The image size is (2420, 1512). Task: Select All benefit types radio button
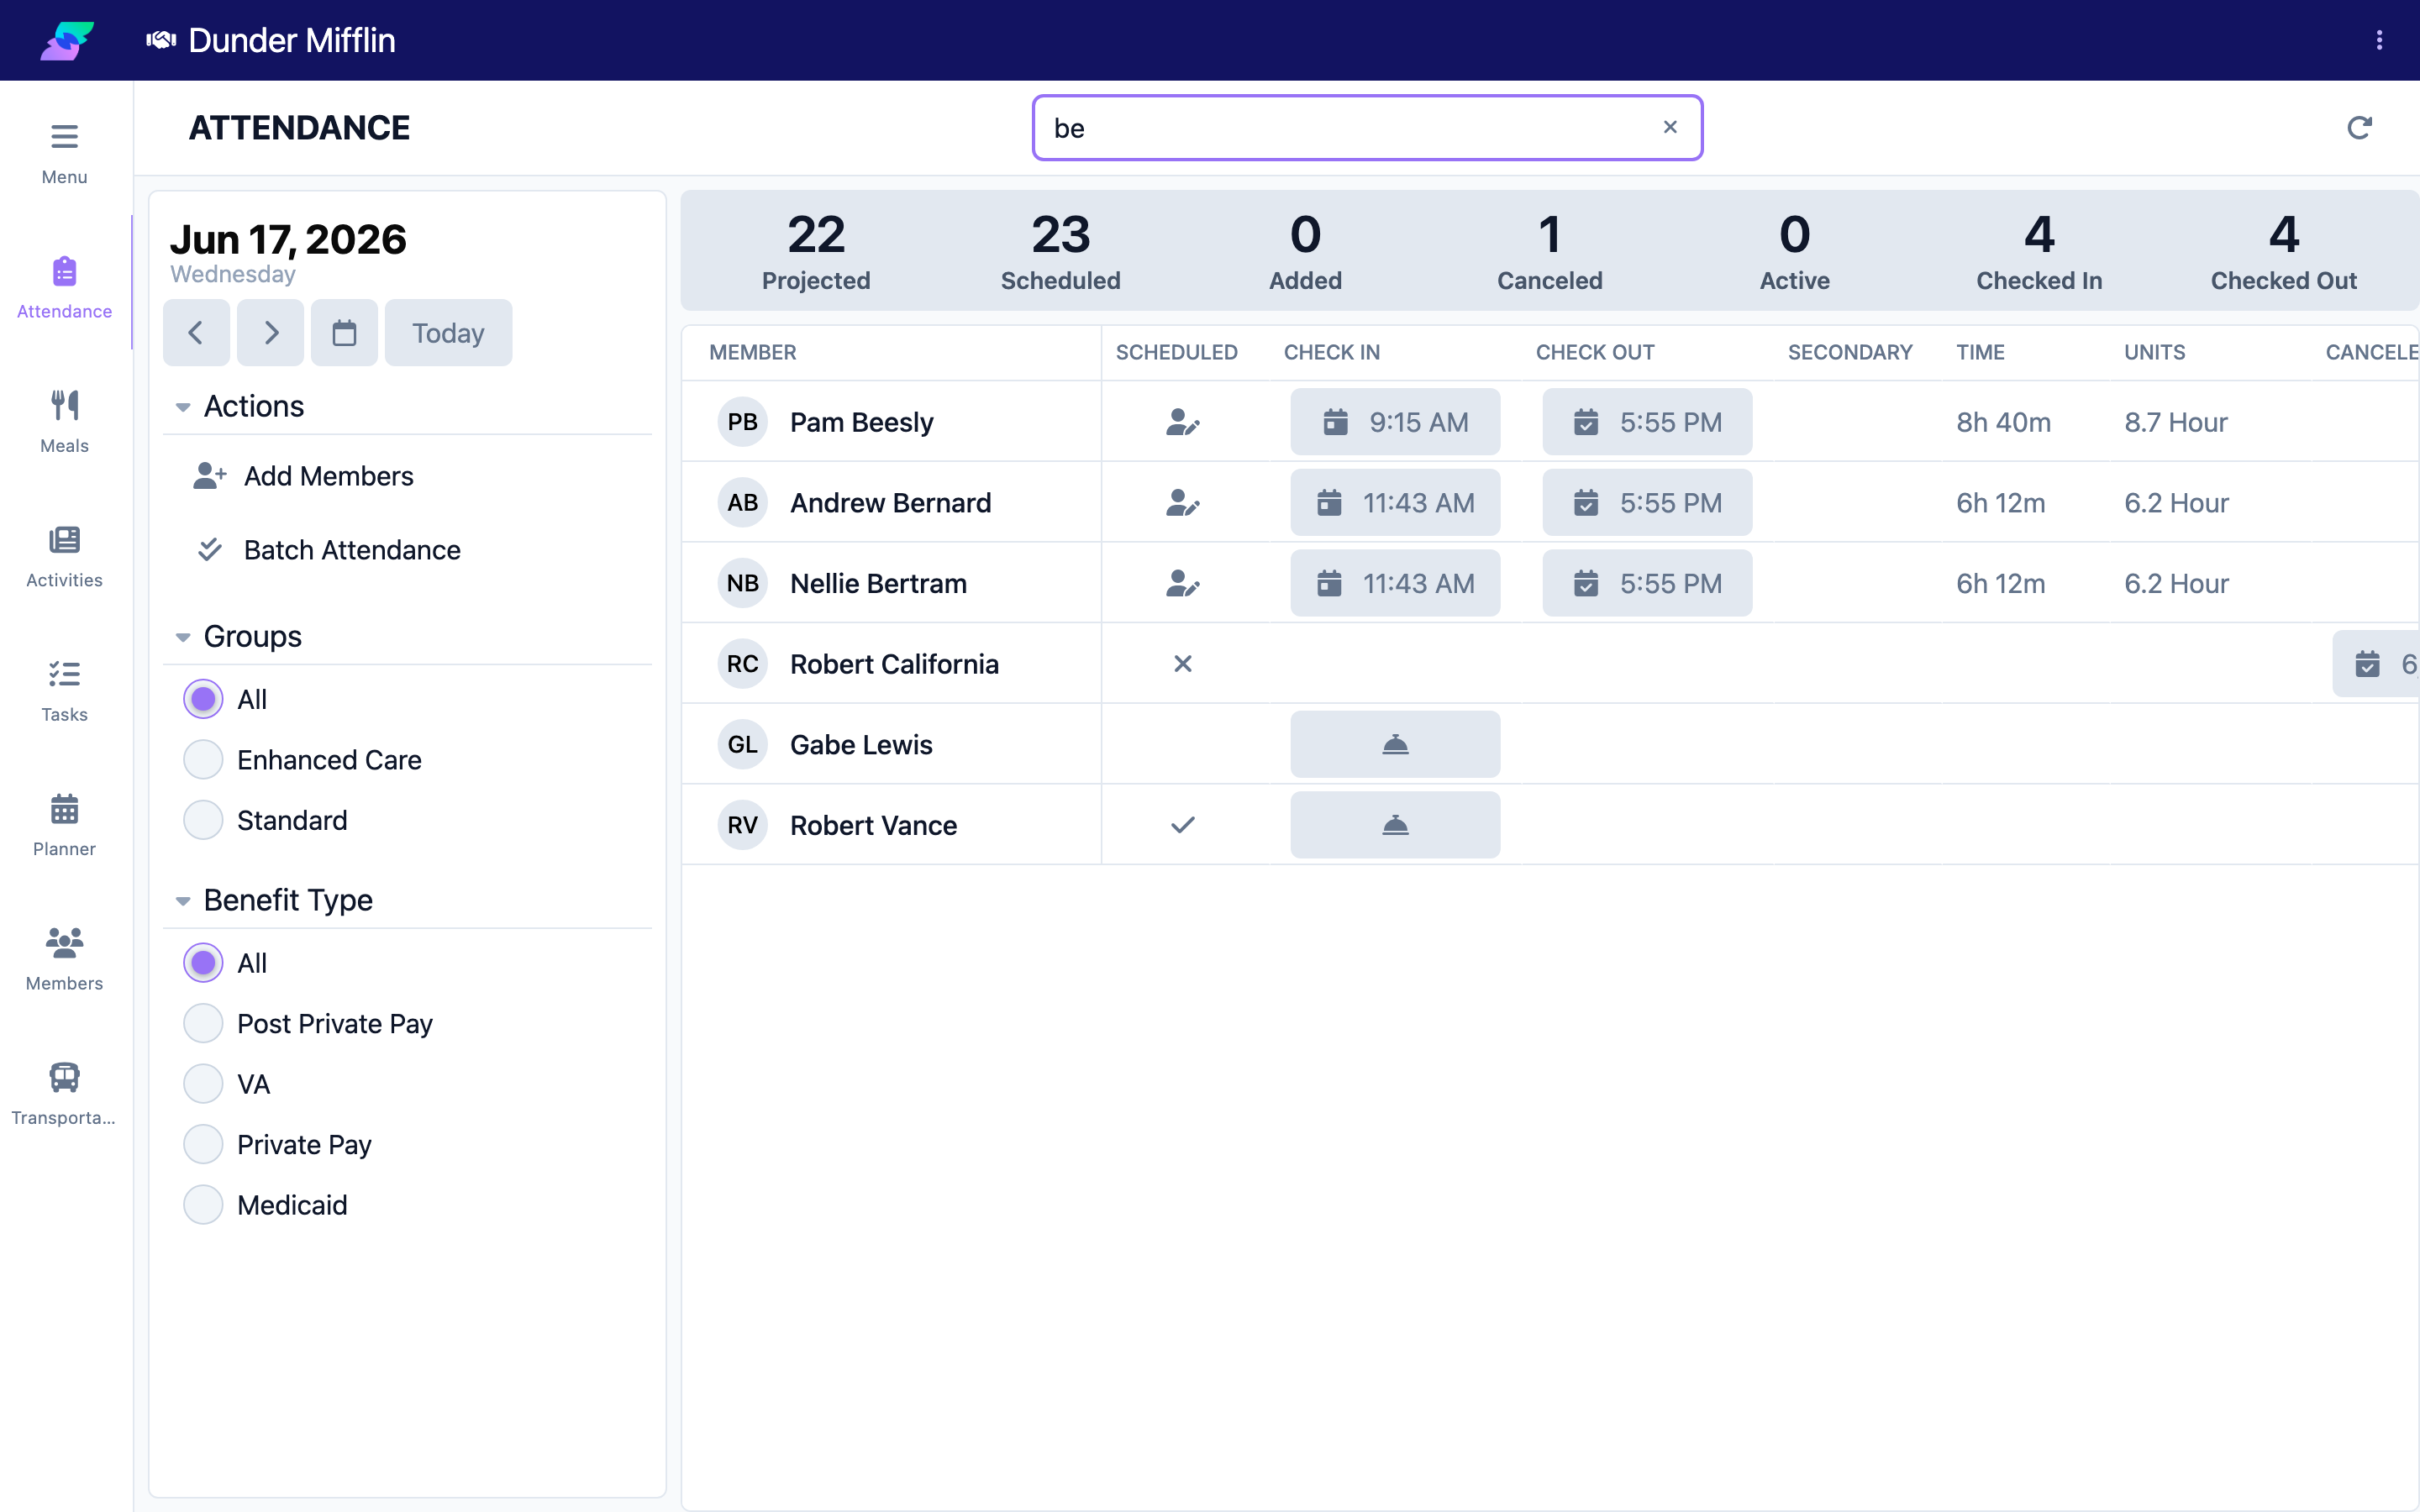[x=203, y=963]
